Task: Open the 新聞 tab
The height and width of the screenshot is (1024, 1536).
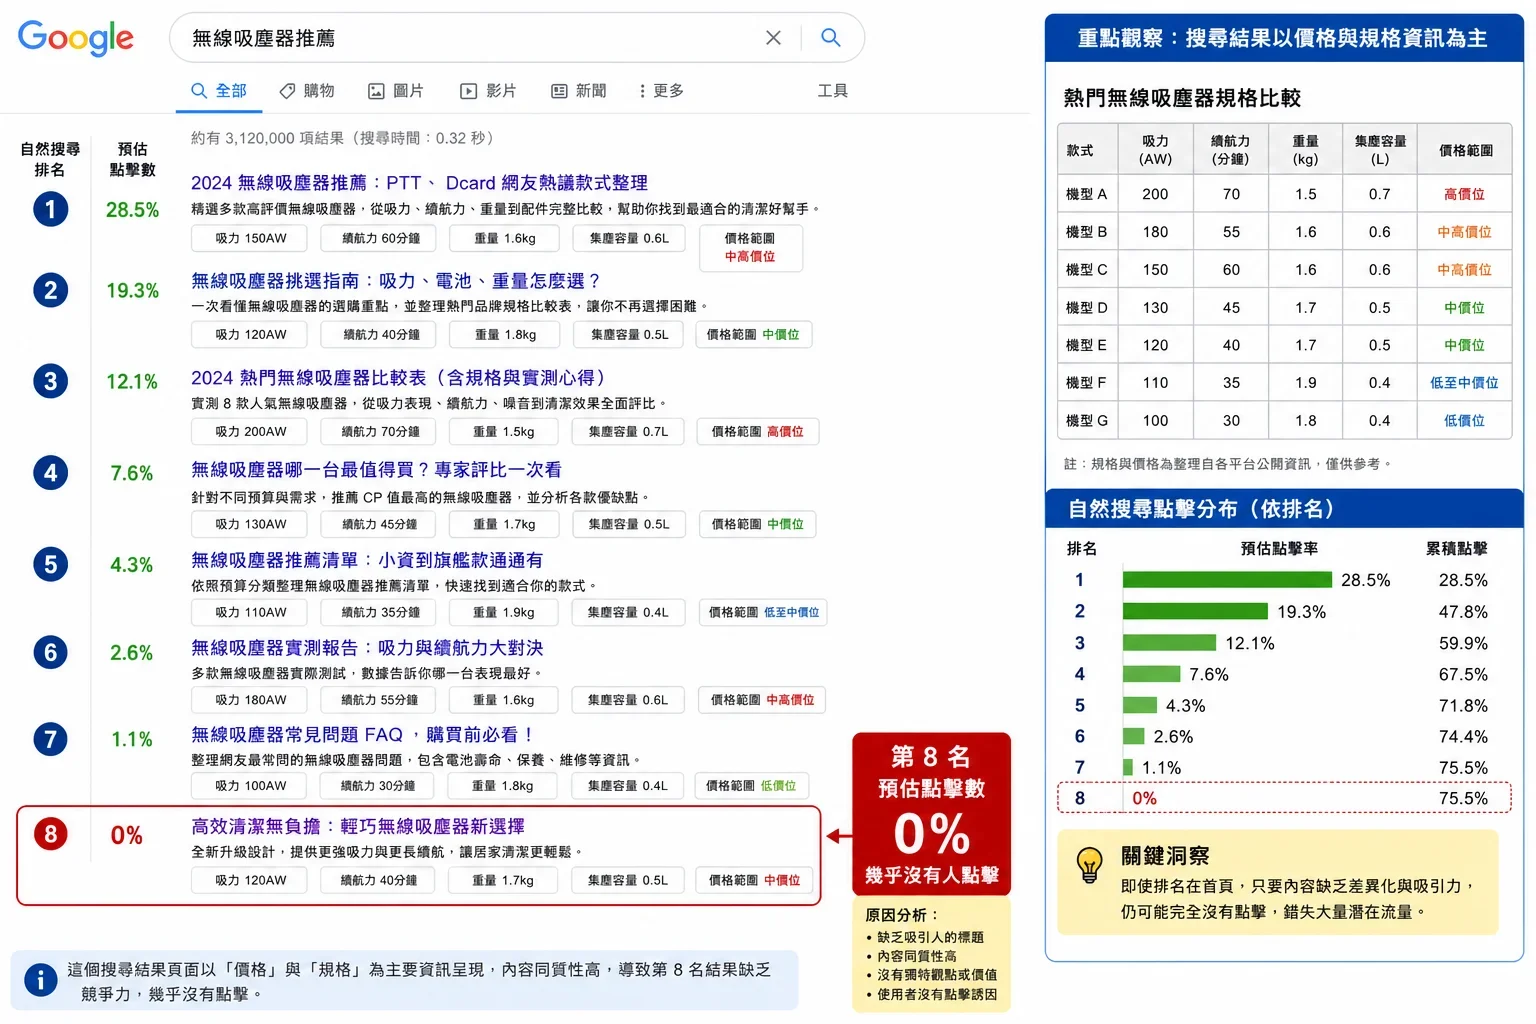Action: (579, 91)
